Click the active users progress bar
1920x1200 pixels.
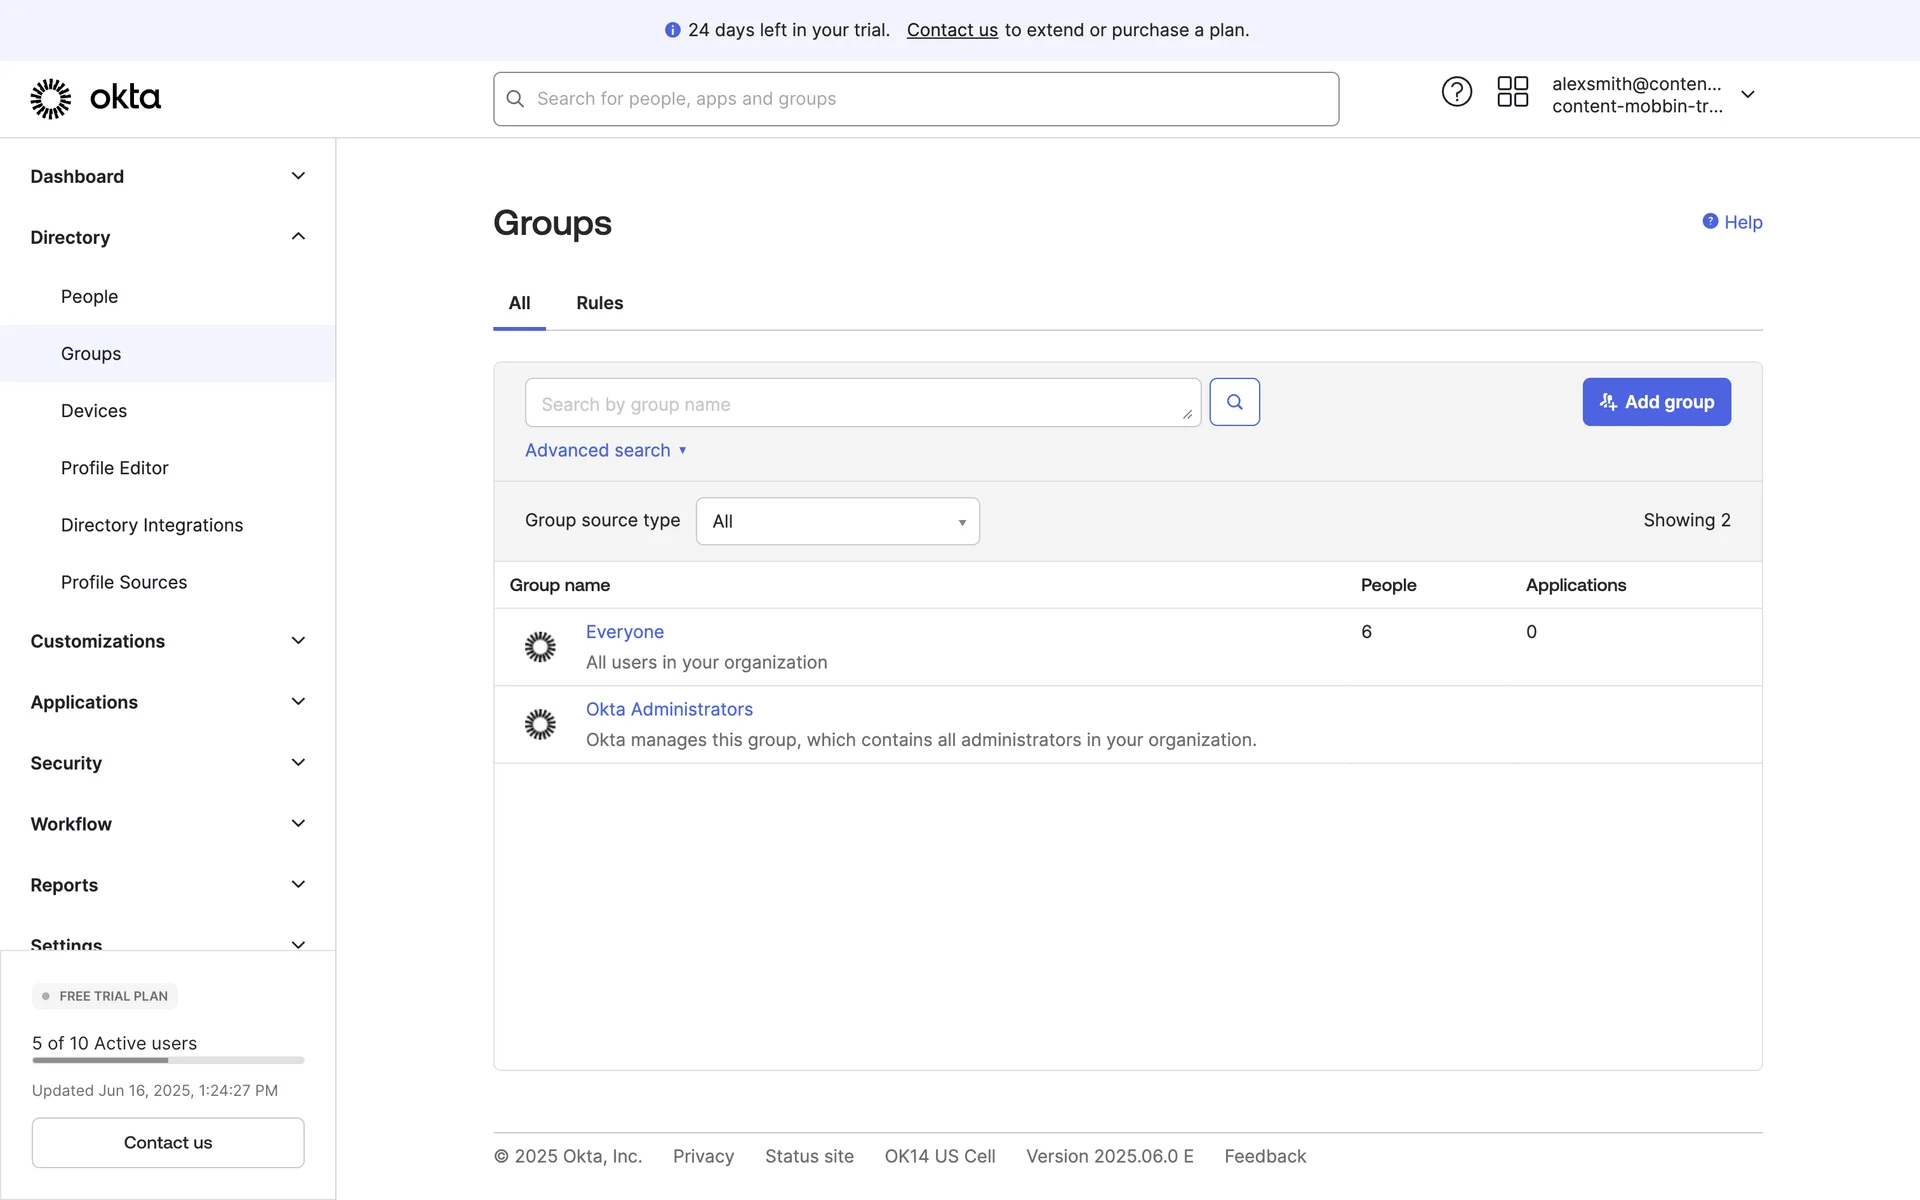click(168, 1060)
